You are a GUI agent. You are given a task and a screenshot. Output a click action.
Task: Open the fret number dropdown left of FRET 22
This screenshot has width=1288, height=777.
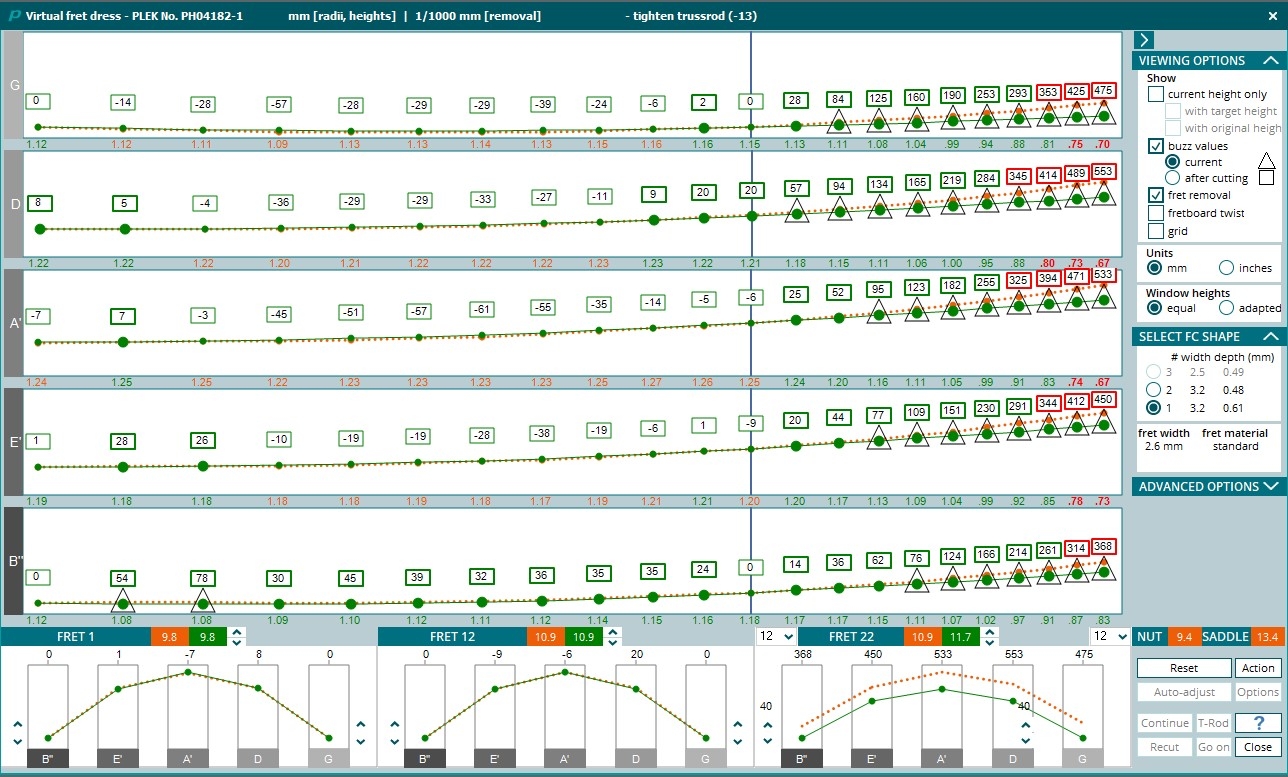tap(776, 637)
